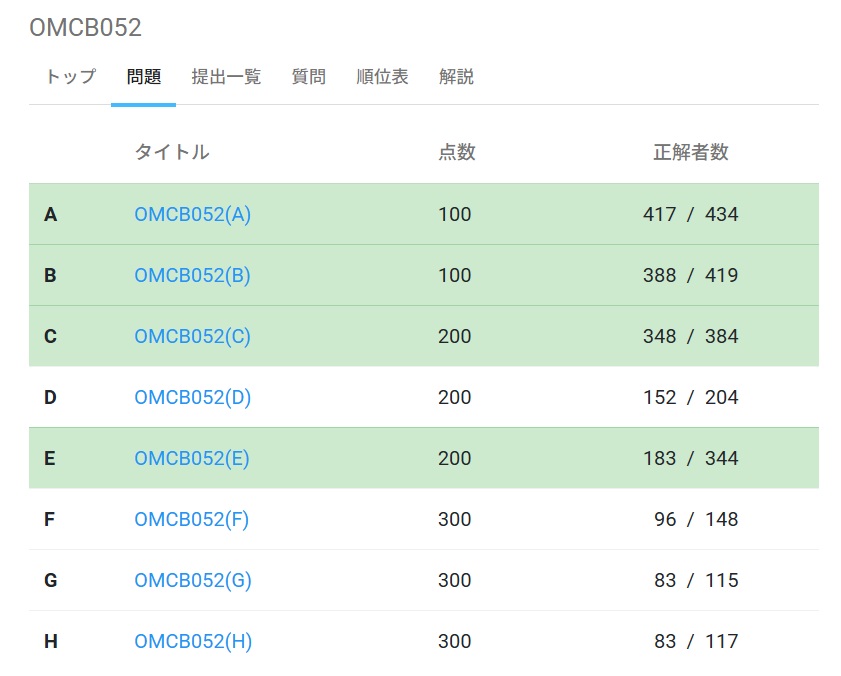Switch to the 質問 tab
The width and height of the screenshot is (841, 676).
308,77
